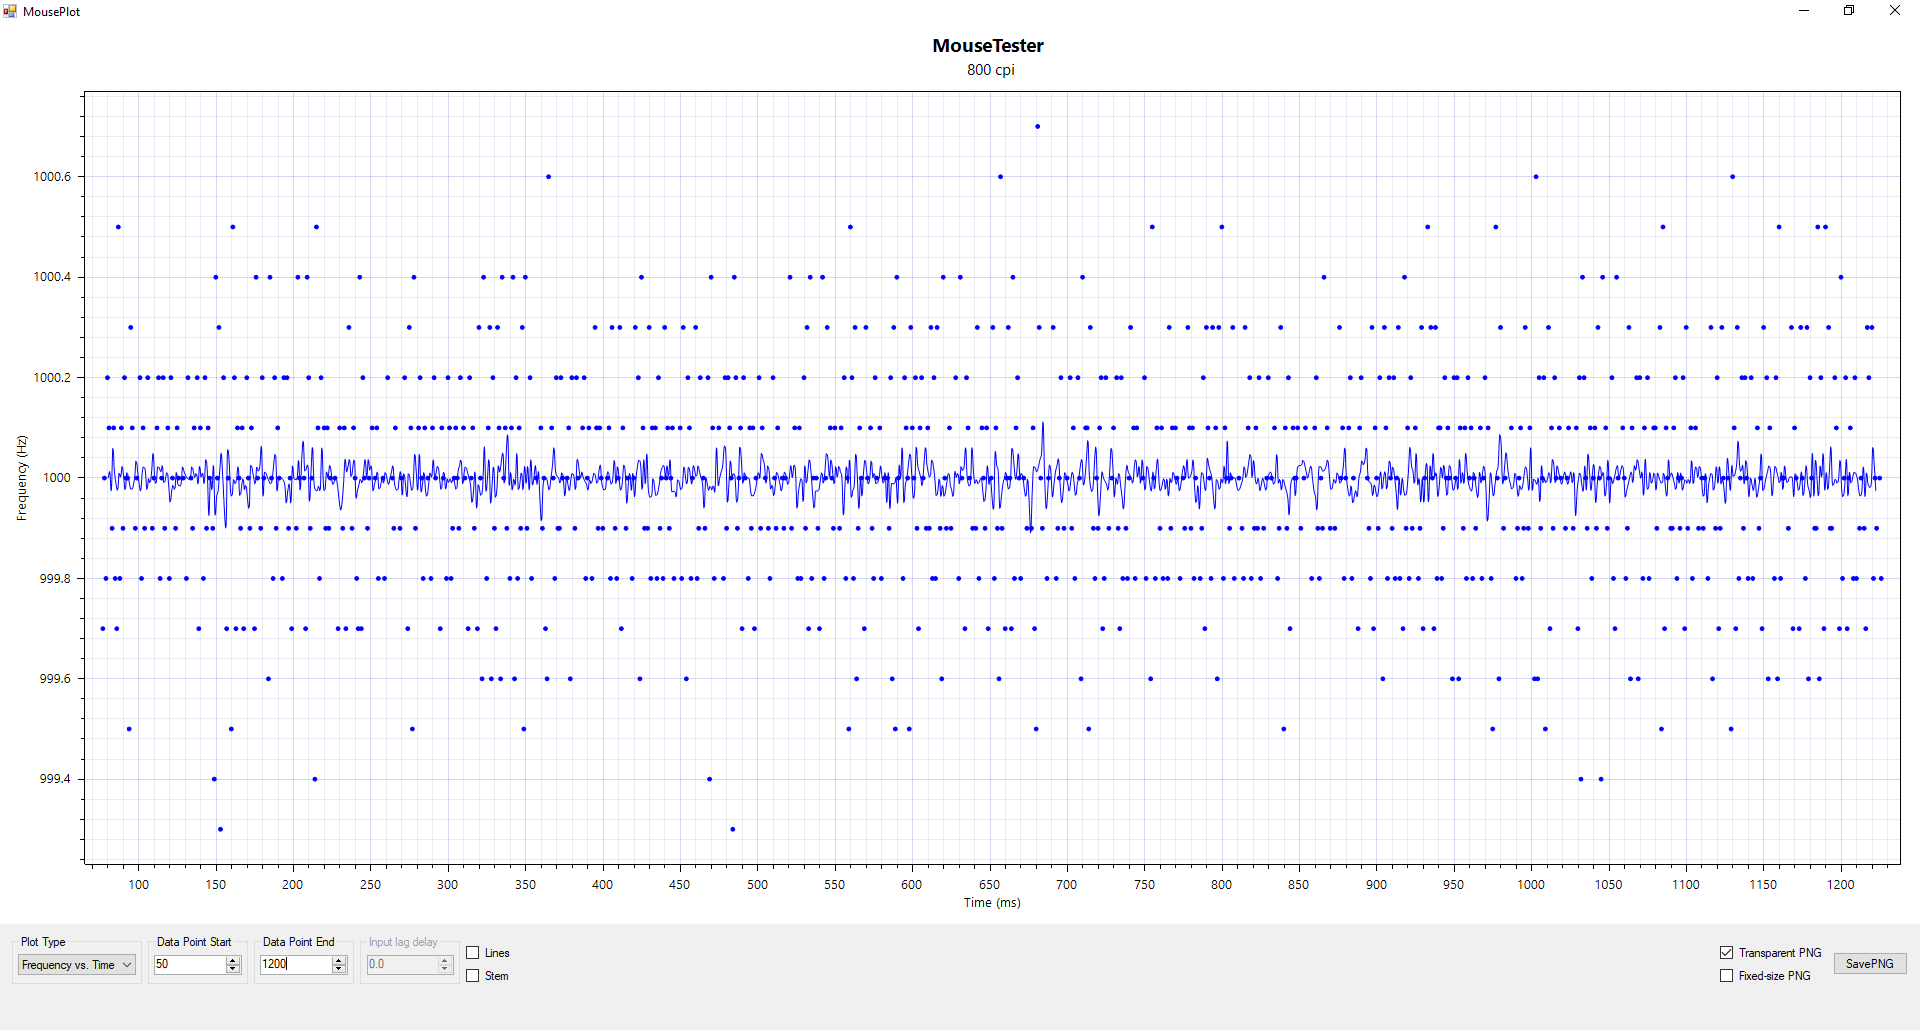Check the Fixed-size PNG option
The height and width of the screenshot is (1030, 1920).
(1726, 976)
